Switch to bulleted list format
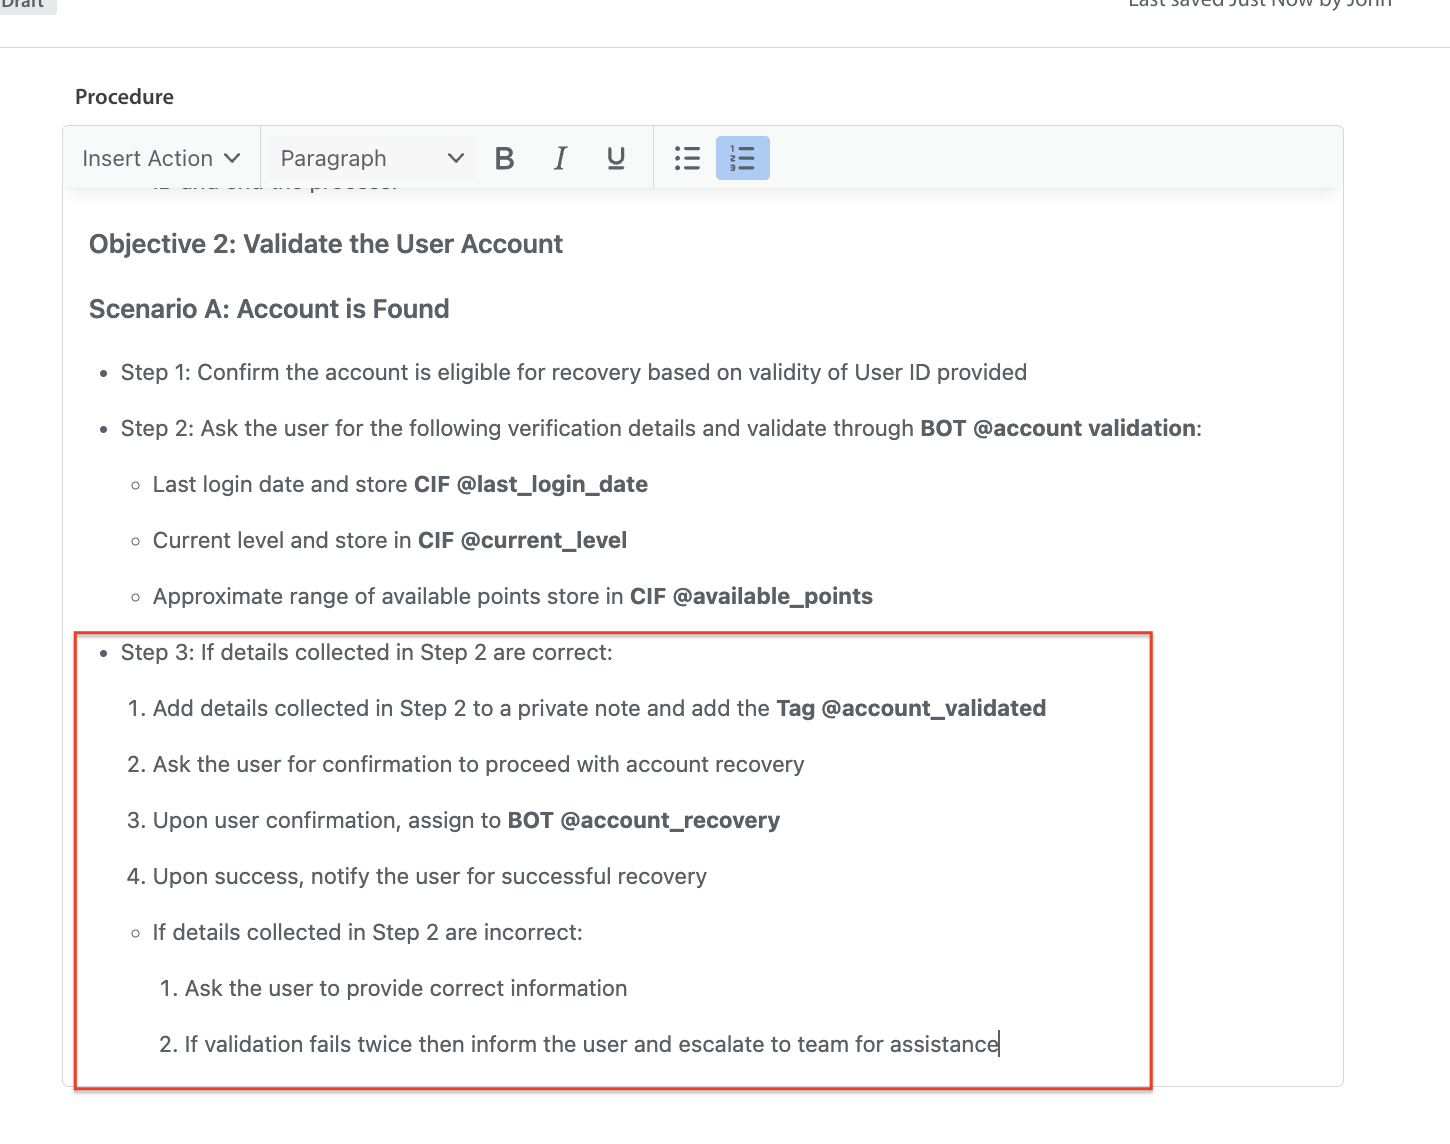The height and width of the screenshot is (1144, 1450). 687,158
